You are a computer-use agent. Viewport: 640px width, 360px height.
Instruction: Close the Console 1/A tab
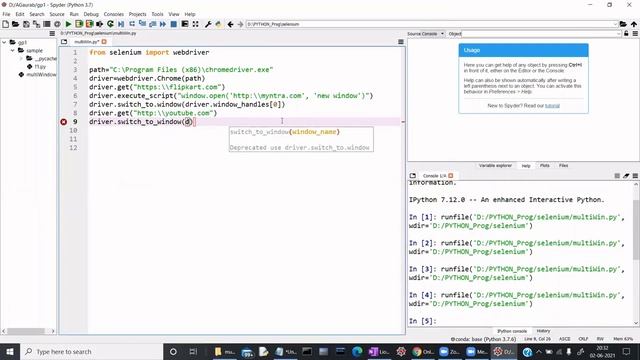[x=451, y=176]
